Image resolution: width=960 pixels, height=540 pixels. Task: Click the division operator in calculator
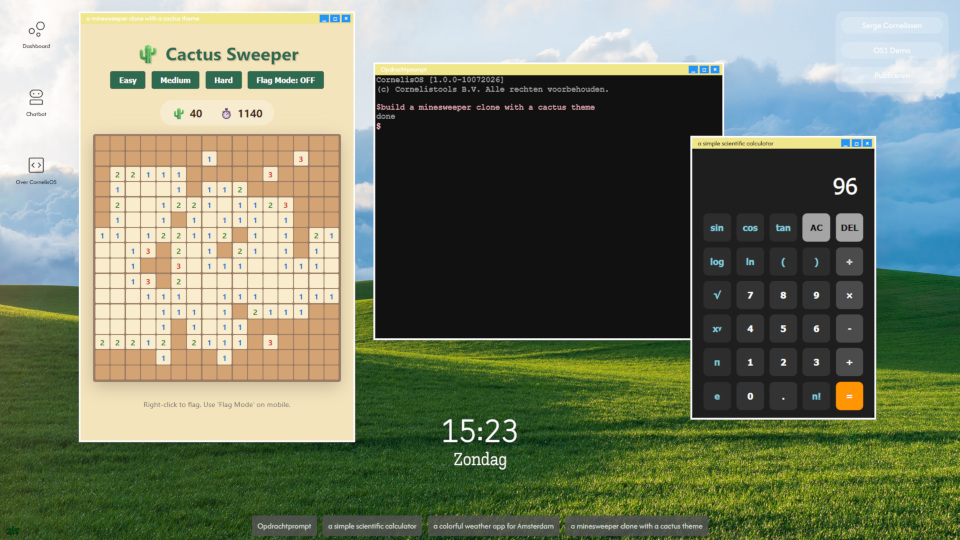849,261
